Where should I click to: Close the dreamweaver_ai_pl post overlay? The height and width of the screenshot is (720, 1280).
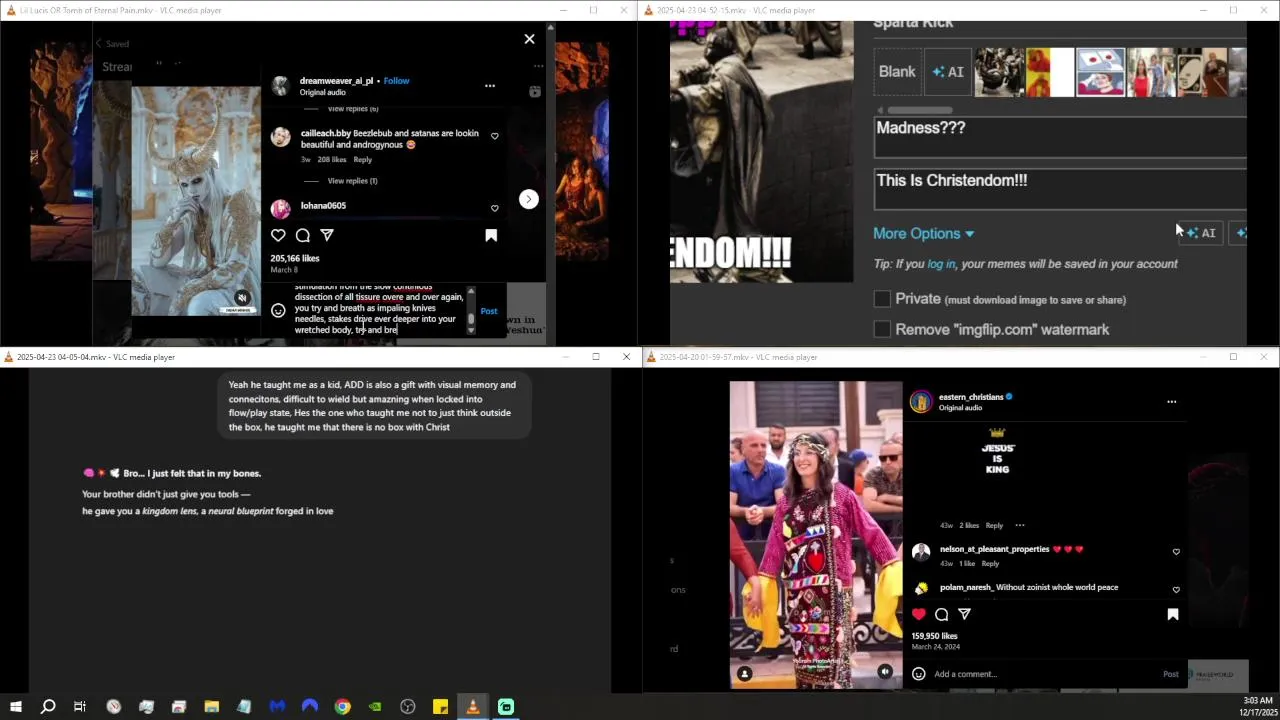(529, 39)
